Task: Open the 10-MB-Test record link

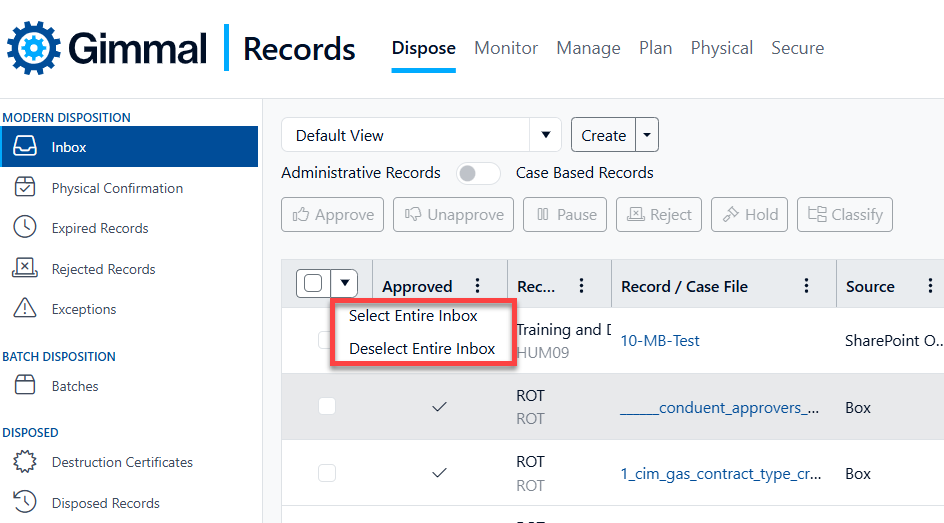Action: click(660, 340)
